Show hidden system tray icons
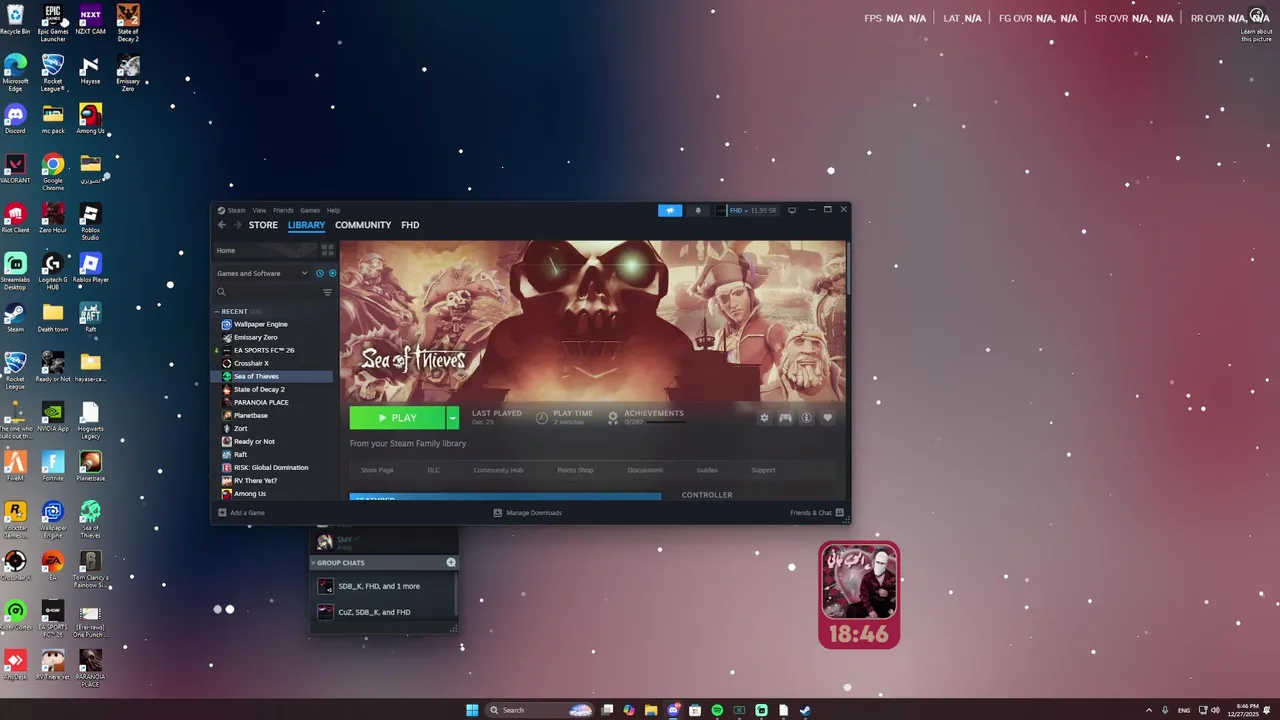The height and width of the screenshot is (720, 1280). click(1148, 710)
